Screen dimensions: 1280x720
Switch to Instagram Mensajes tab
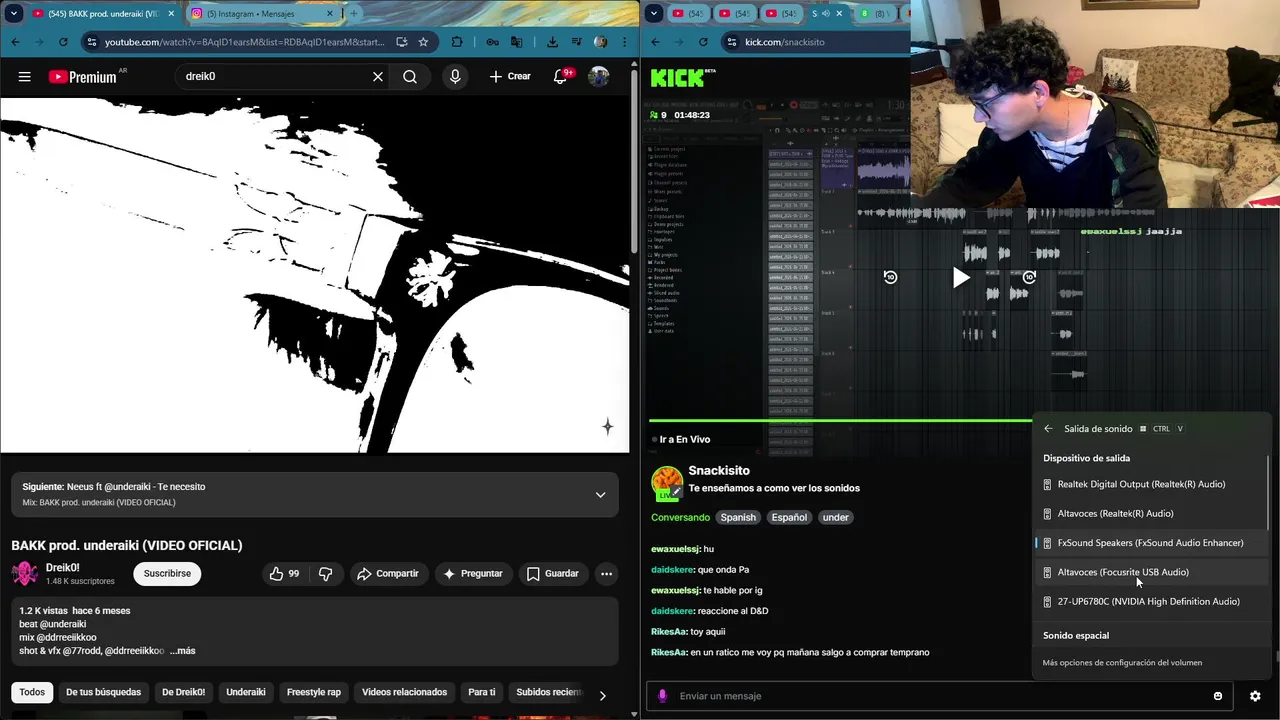pyautogui.click(x=262, y=14)
